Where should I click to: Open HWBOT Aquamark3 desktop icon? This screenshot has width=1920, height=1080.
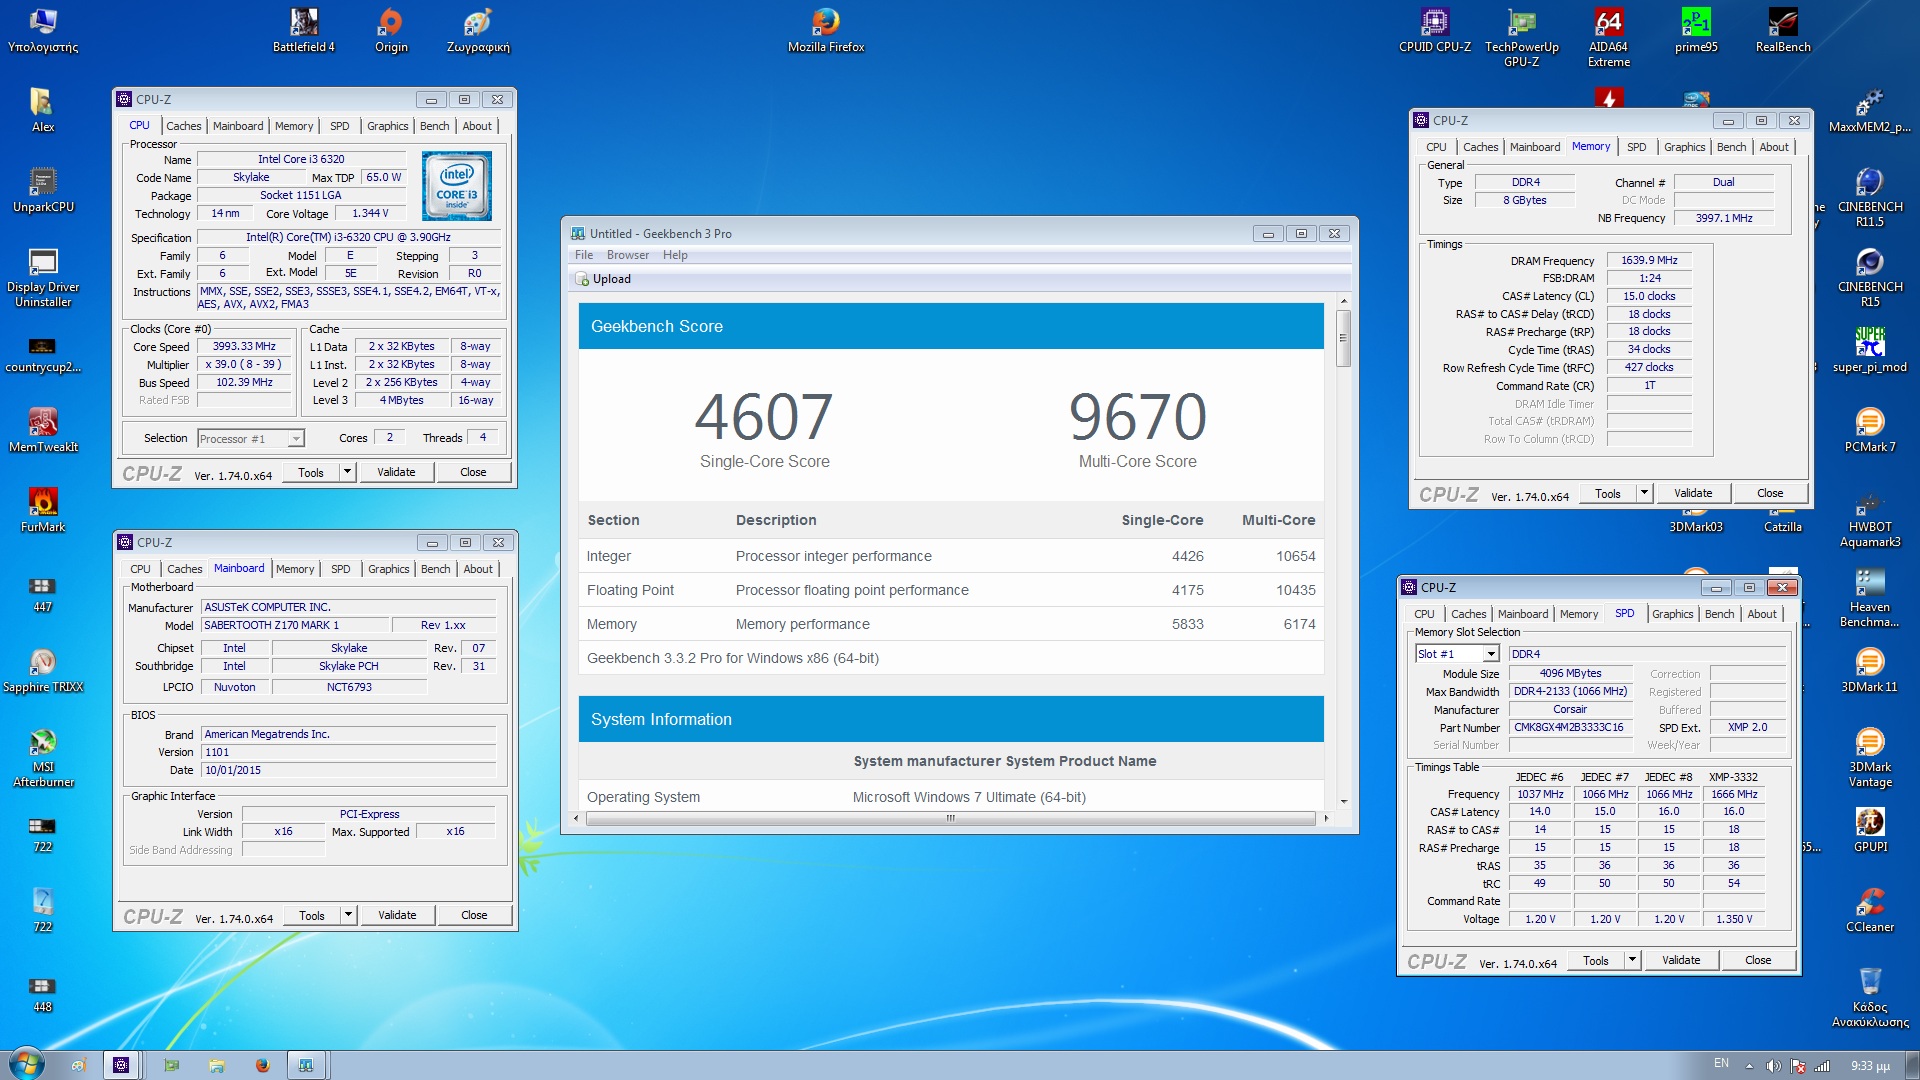coord(1870,518)
